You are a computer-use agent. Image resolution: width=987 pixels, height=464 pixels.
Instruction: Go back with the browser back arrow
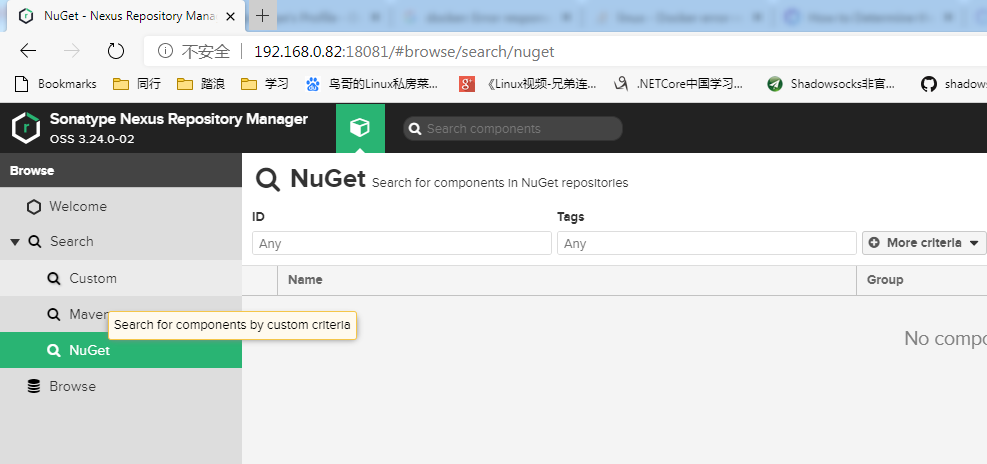coord(28,51)
